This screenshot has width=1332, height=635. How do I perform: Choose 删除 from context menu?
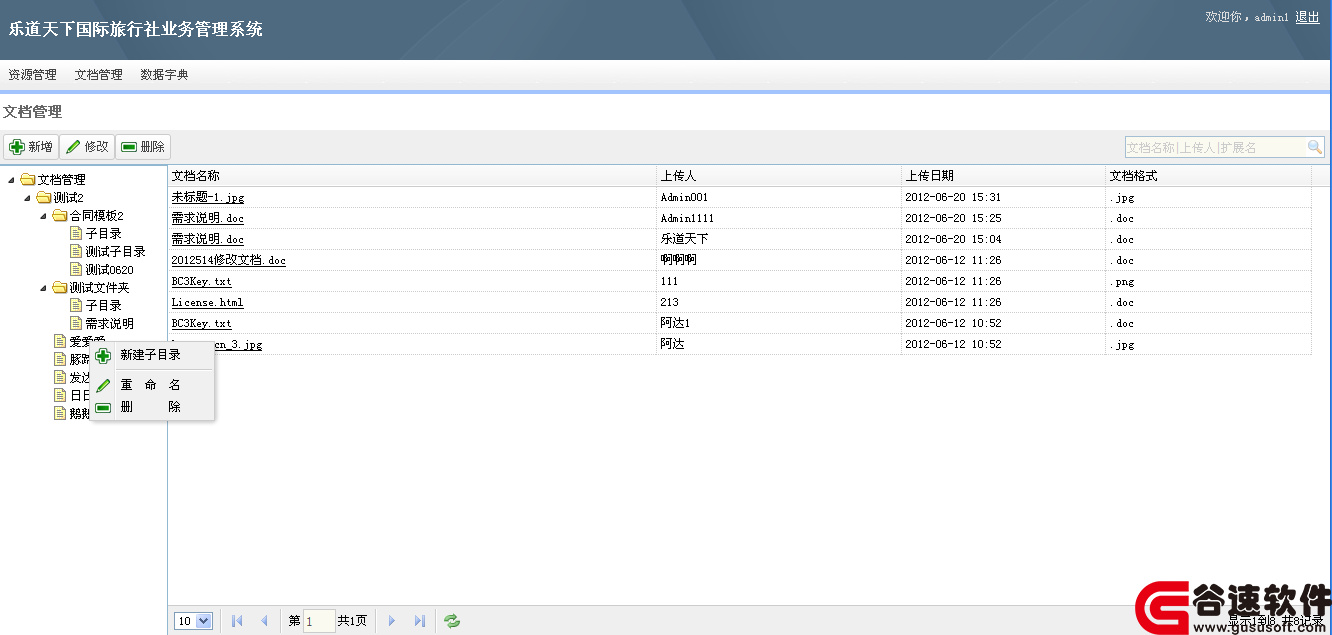[151, 407]
